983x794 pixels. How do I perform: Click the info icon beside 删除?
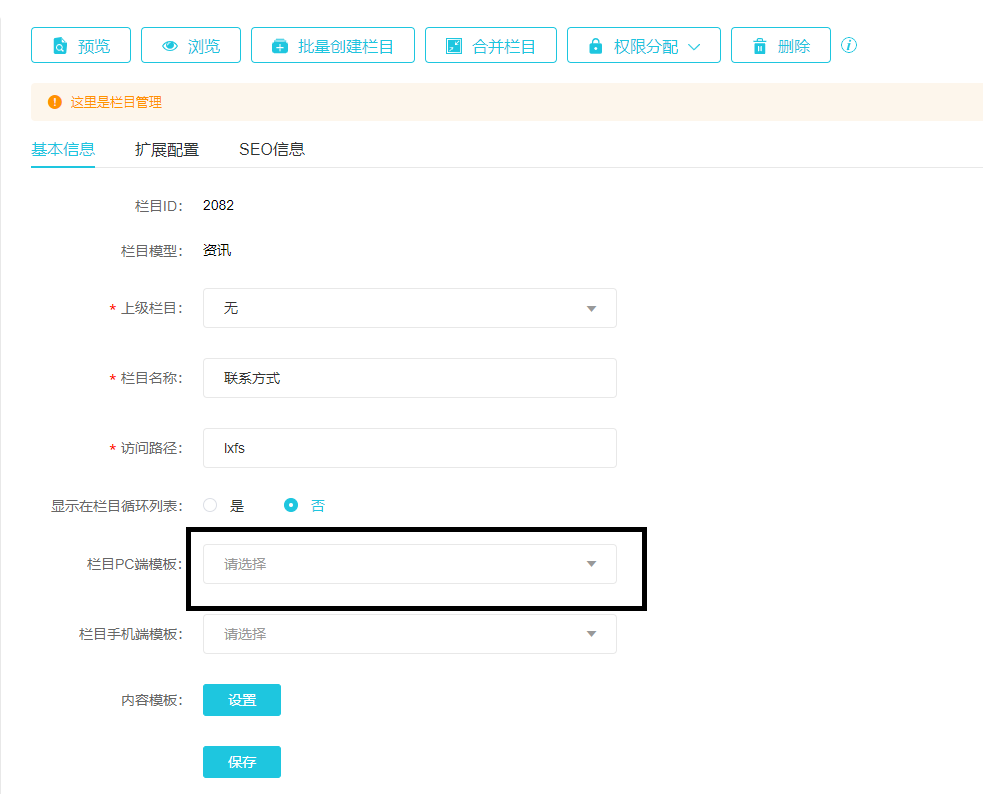tap(849, 46)
